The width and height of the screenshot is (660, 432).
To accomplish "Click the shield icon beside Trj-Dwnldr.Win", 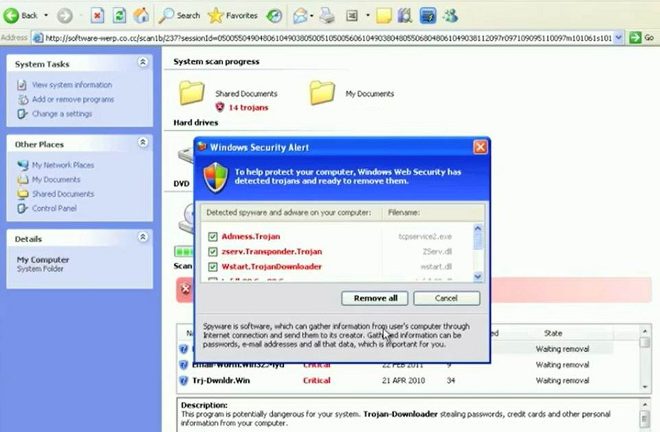I will 184,381.
